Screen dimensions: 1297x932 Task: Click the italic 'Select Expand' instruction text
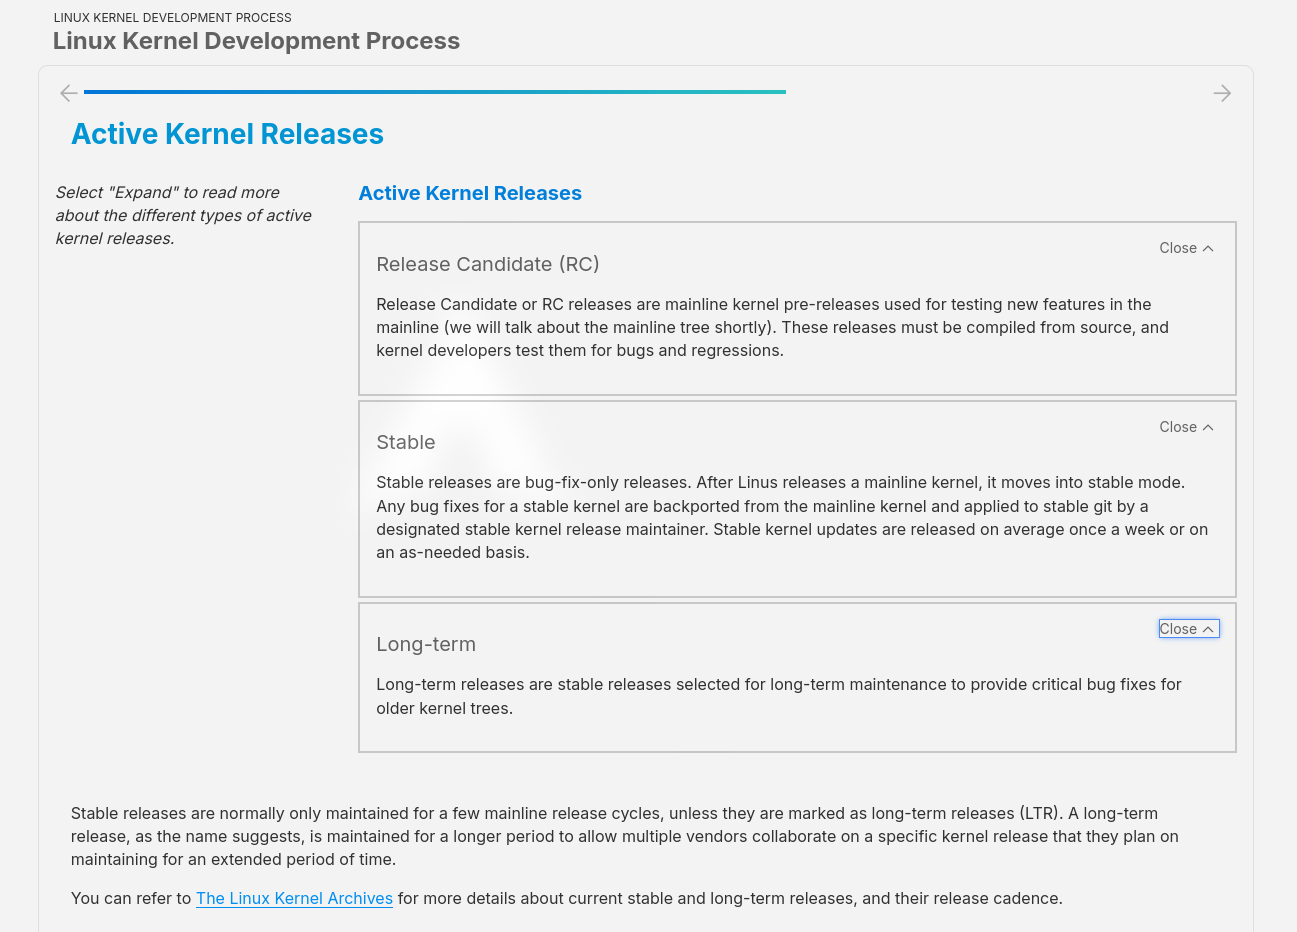pos(183,215)
